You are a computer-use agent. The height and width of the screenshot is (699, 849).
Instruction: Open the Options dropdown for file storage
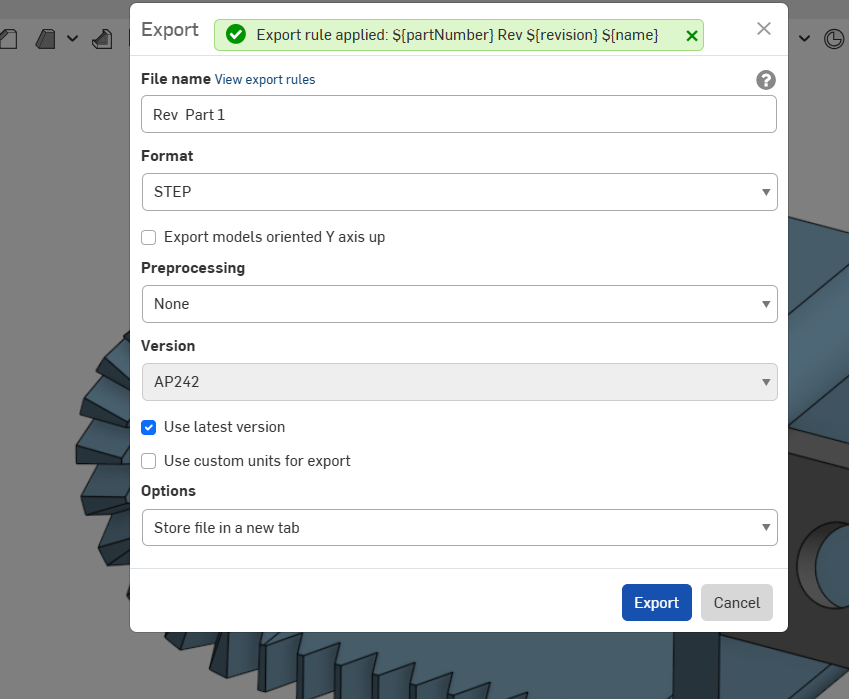coord(459,528)
